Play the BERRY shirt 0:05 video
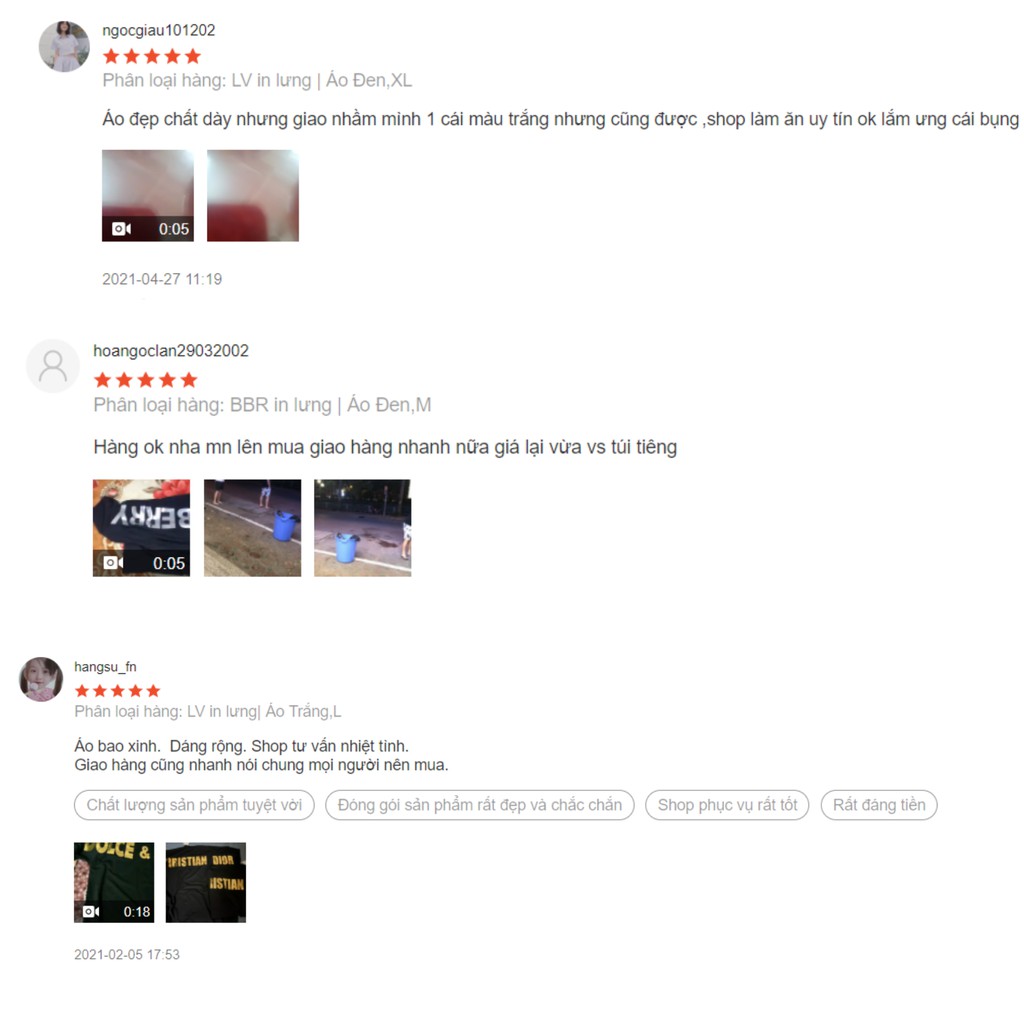Image resolution: width=1024 pixels, height=1024 pixels. (141, 528)
